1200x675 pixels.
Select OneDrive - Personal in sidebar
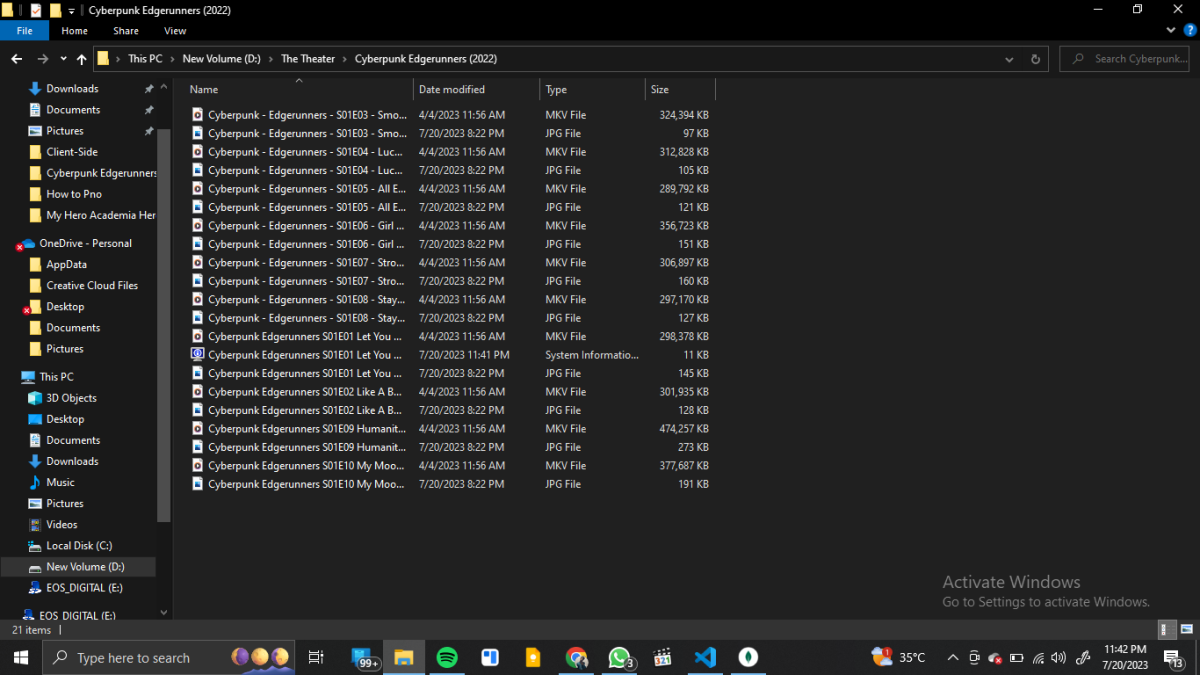(85, 243)
